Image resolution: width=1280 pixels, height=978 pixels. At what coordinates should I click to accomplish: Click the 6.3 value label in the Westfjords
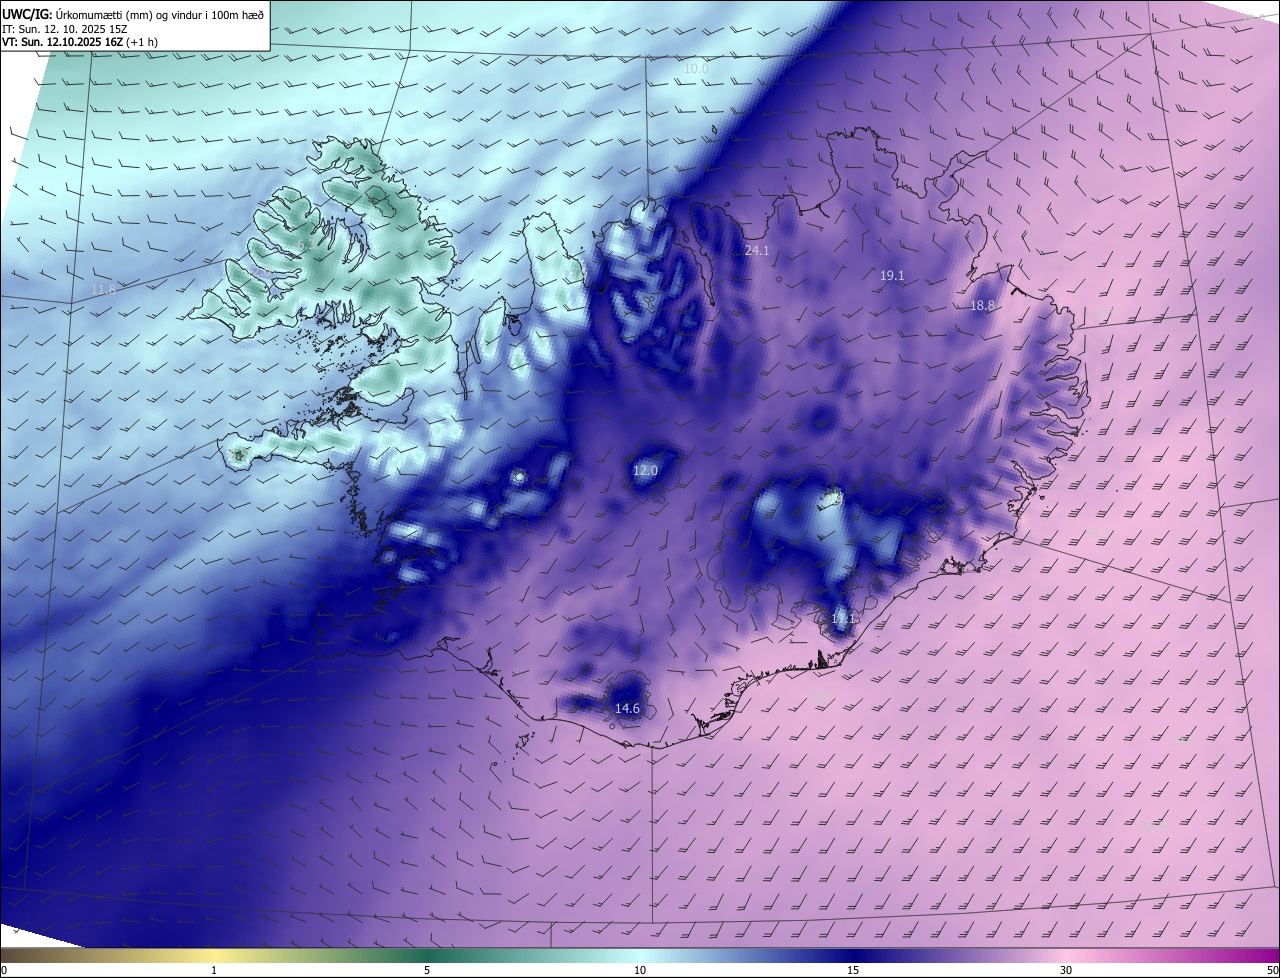[305, 244]
